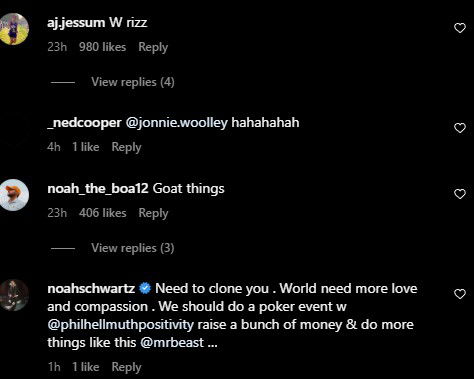Open the @mrbeast mention
This screenshot has width=474, height=379.
[x=172, y=343]
